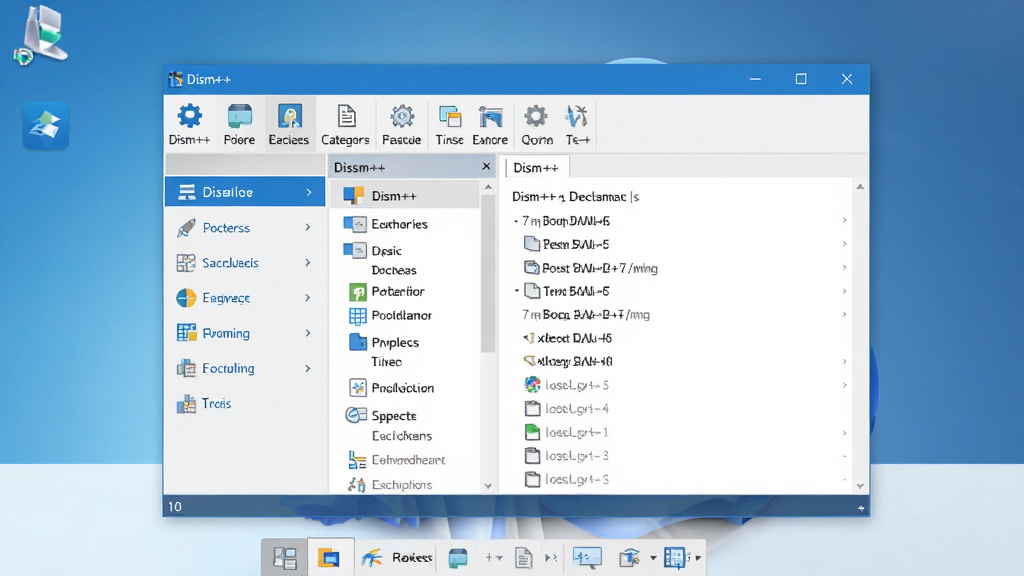Viewport: 1024px width, 576px height.
Task: Switch to the Dism++ tab in right pane
Action: tap(536, 168)
